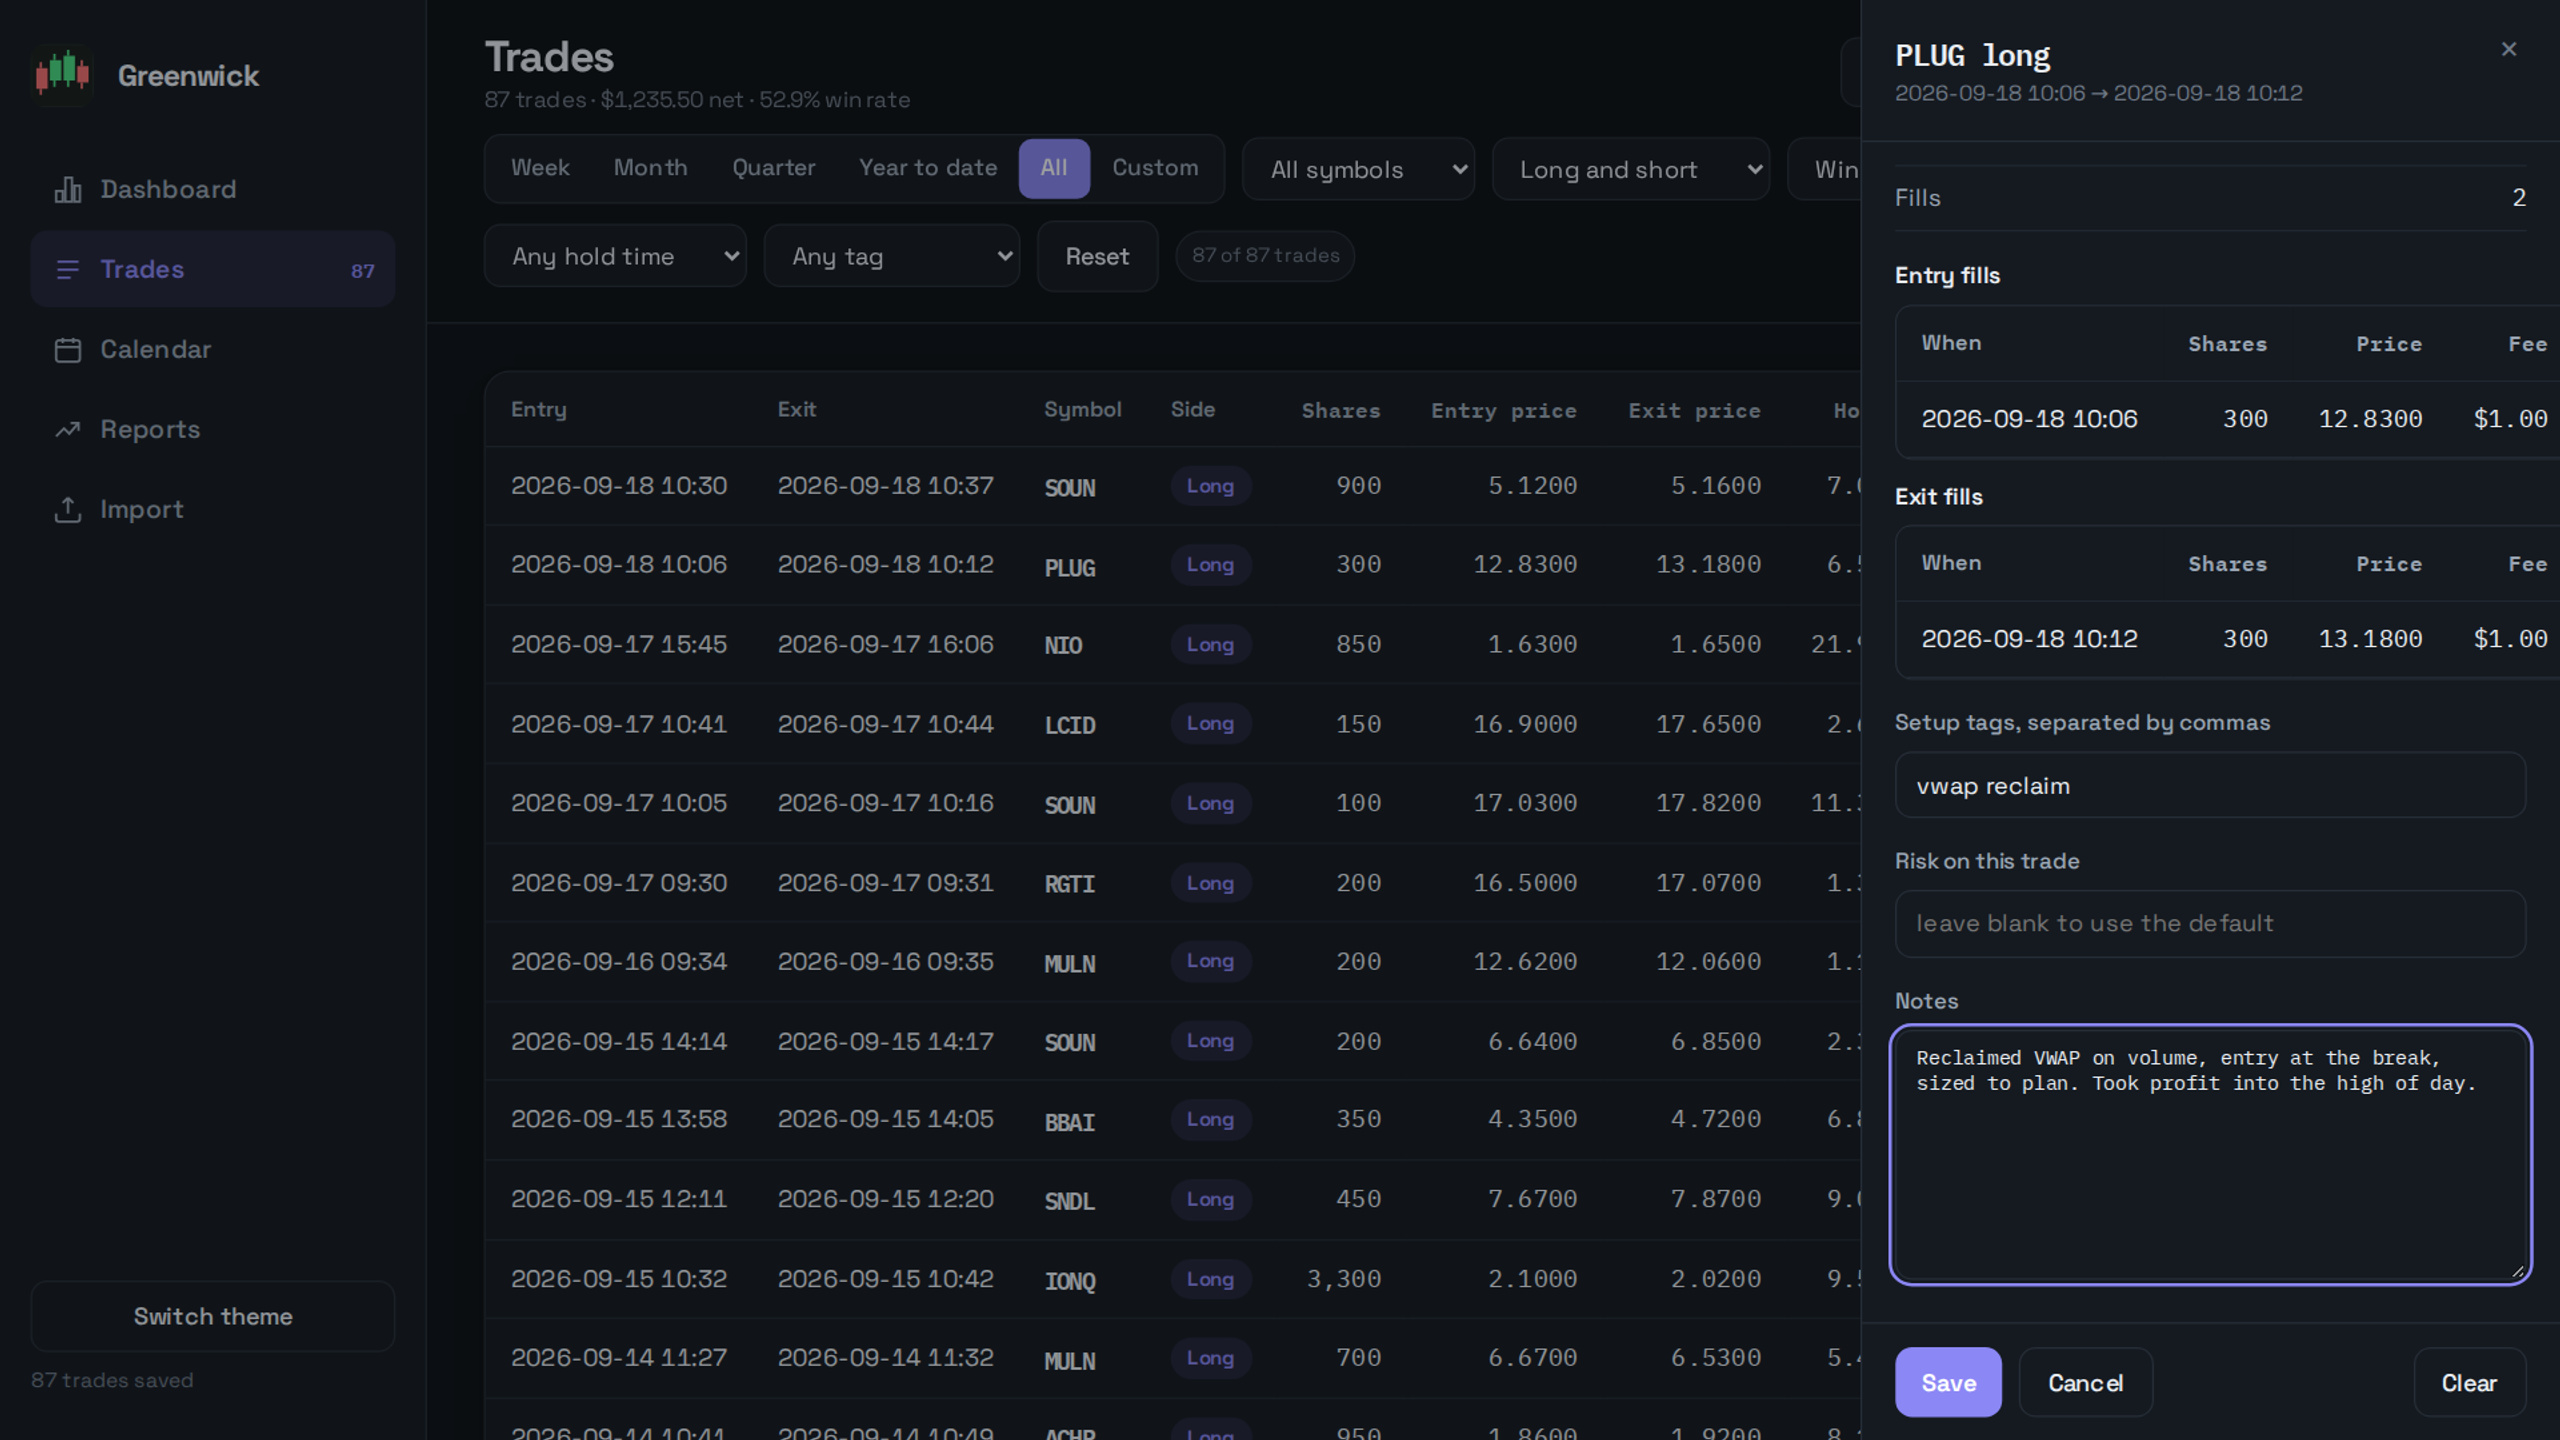The image size is (2560, 1440).
Task: Select the LCID symbol cell
Action: (x=1070, y=724)
